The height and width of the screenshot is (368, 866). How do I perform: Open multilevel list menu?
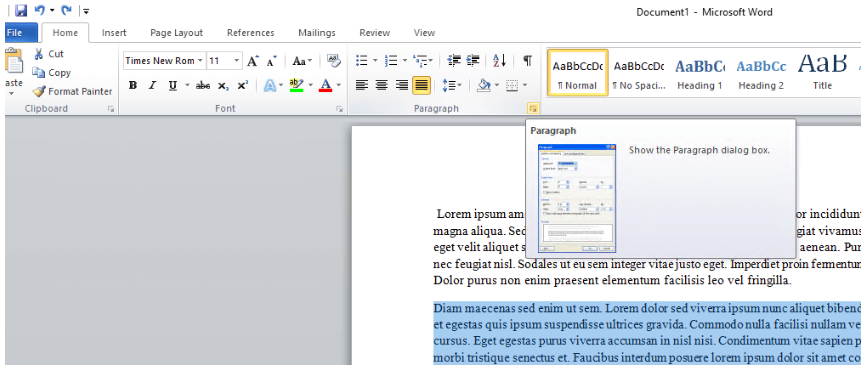[423, 60]
